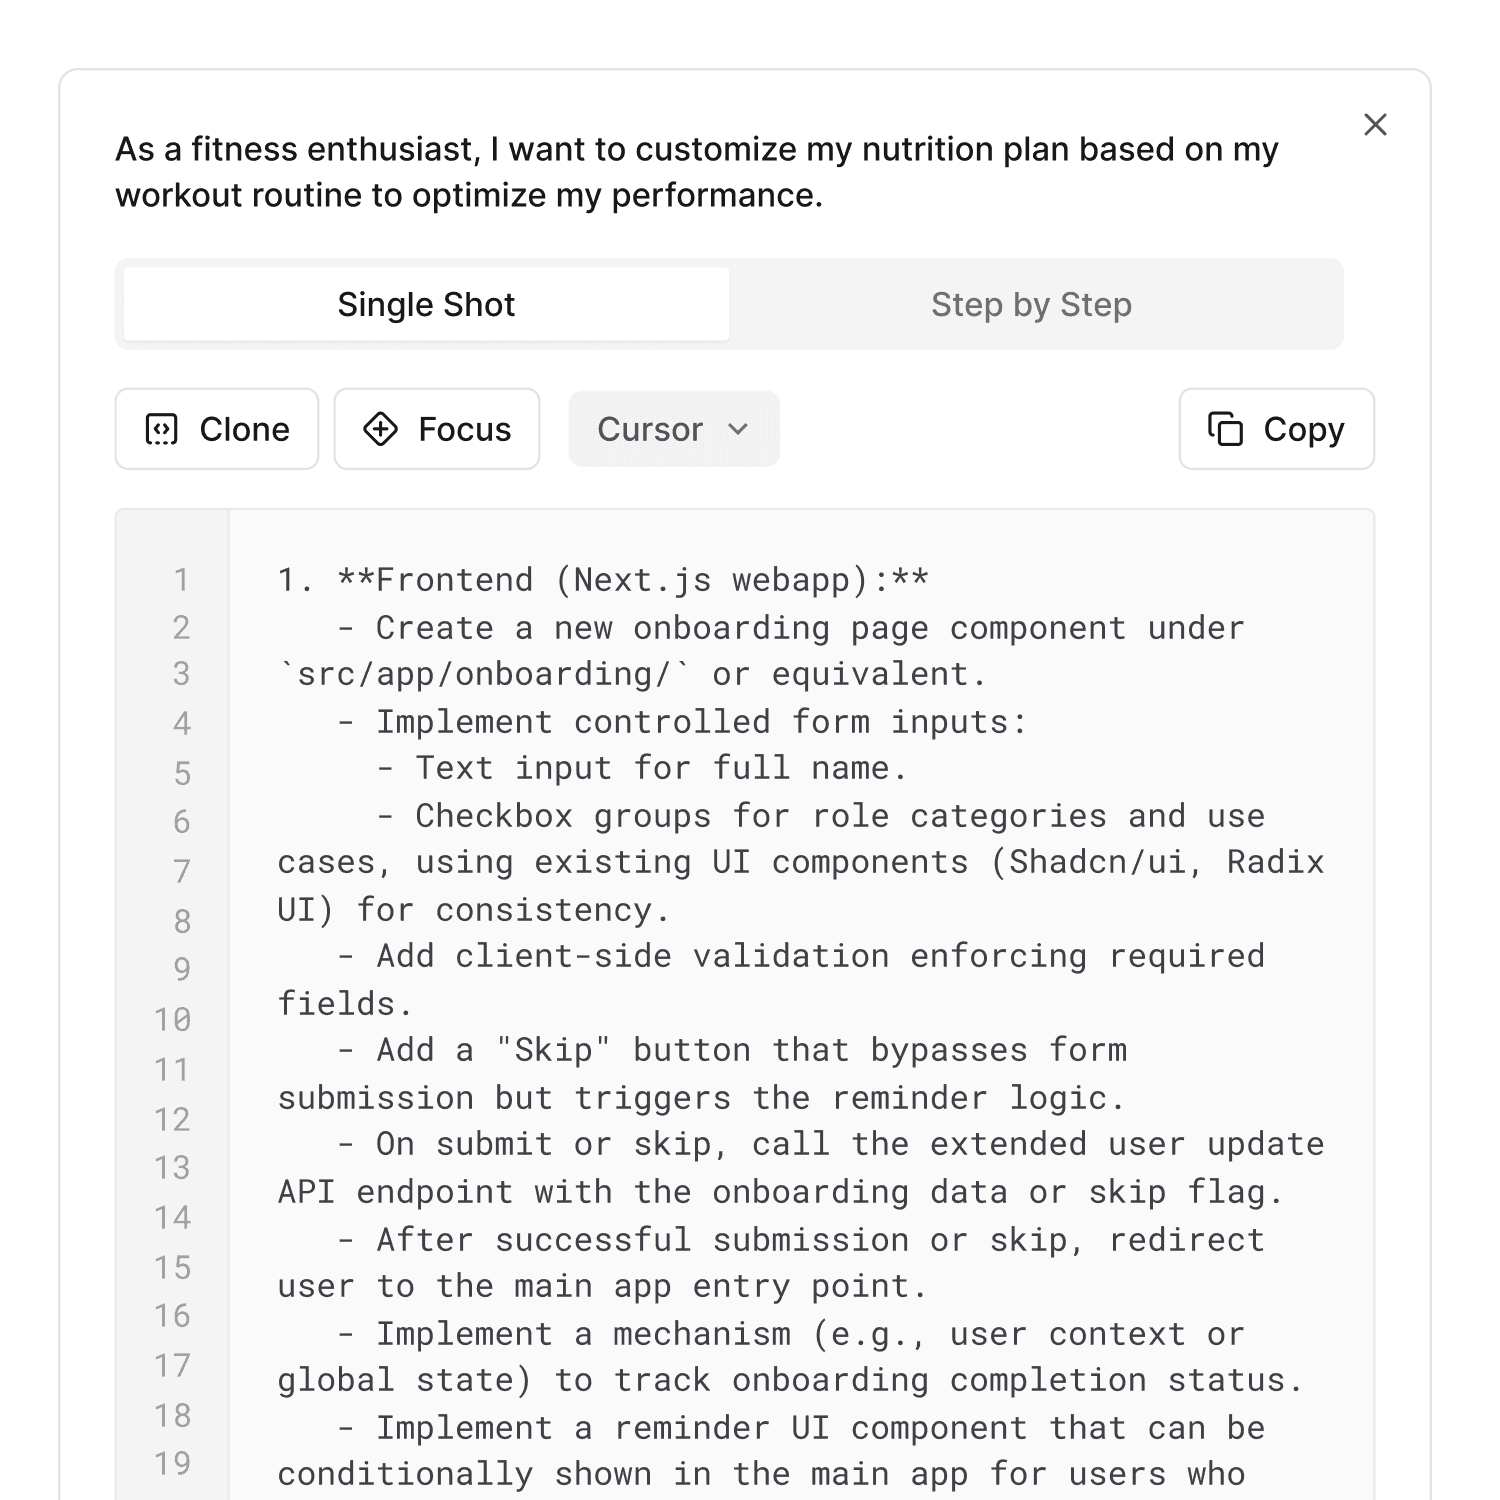The image size is (1500, 1500).
Task: Switch to the Step by Step tab
Action: [1031, 304]
